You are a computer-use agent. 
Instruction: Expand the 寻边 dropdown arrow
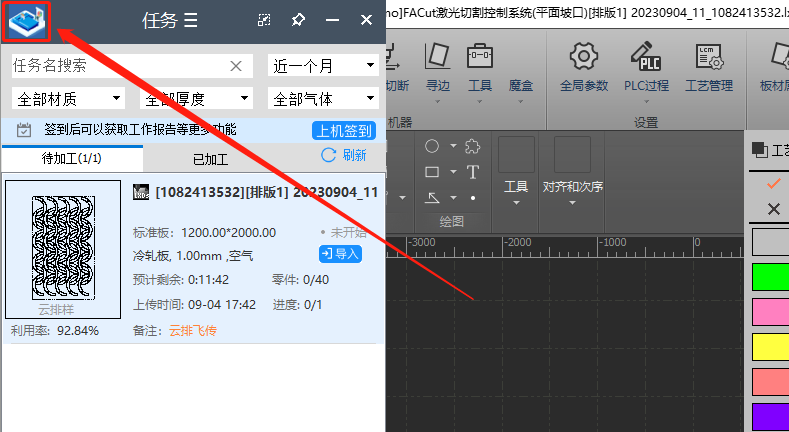pos(437,101)
